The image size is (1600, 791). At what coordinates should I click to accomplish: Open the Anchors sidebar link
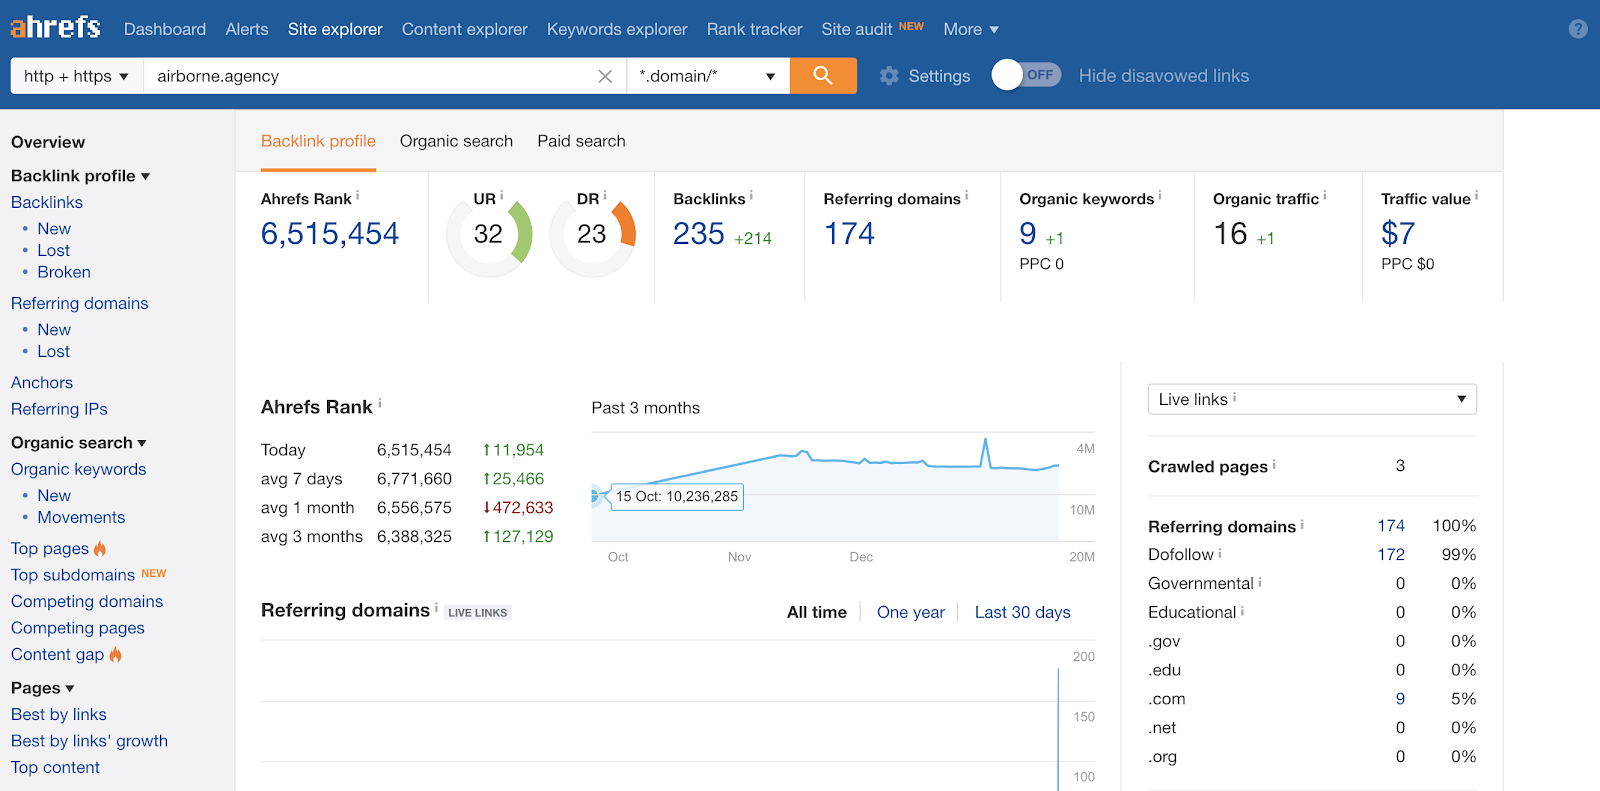(42, 383)
